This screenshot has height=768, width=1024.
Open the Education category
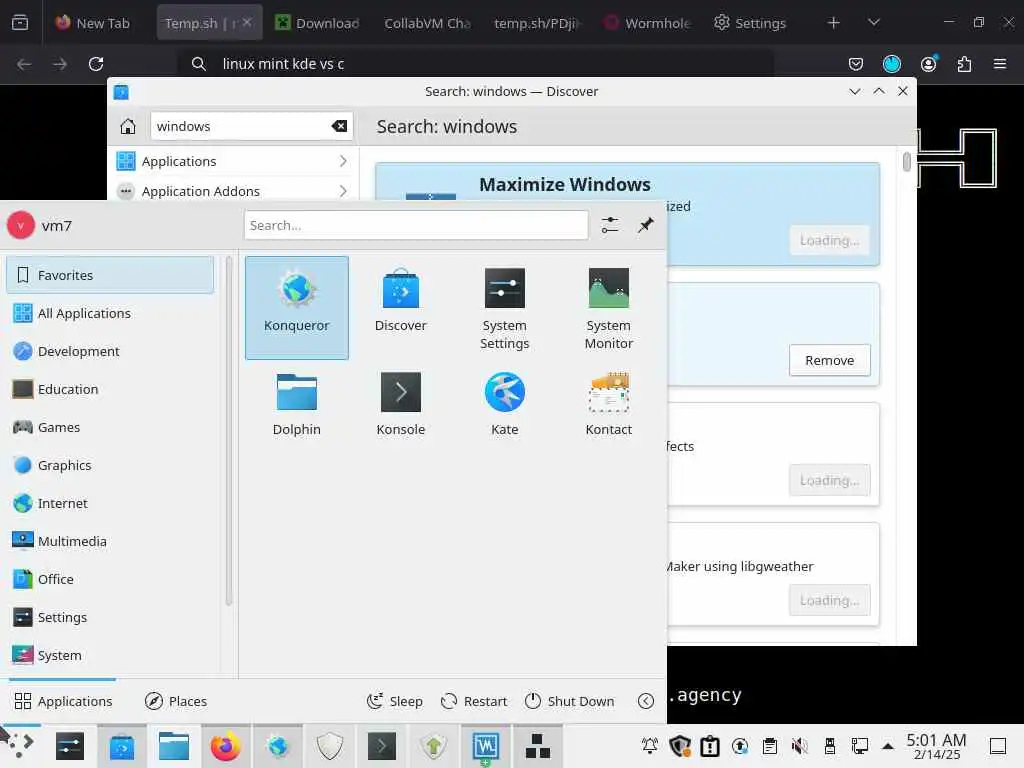[x=110, y=389]
